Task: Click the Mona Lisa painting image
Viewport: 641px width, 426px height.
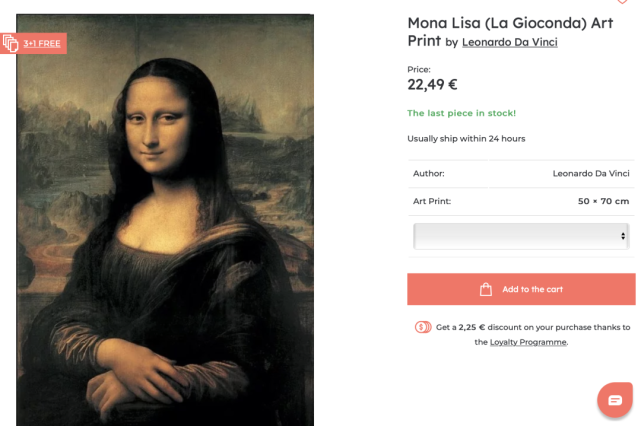Action: [x=165, y=220]
